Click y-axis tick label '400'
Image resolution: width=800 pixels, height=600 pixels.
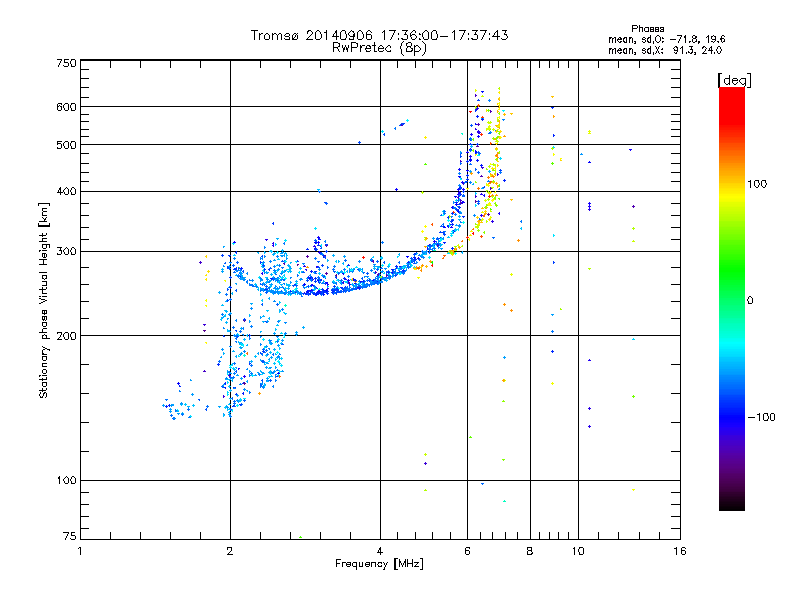(66, 192)
